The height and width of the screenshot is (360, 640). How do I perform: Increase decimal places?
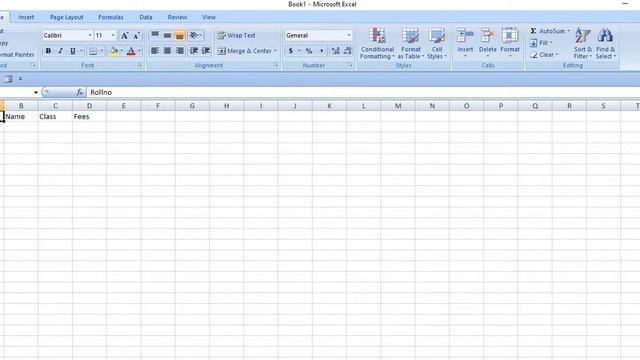336,51
